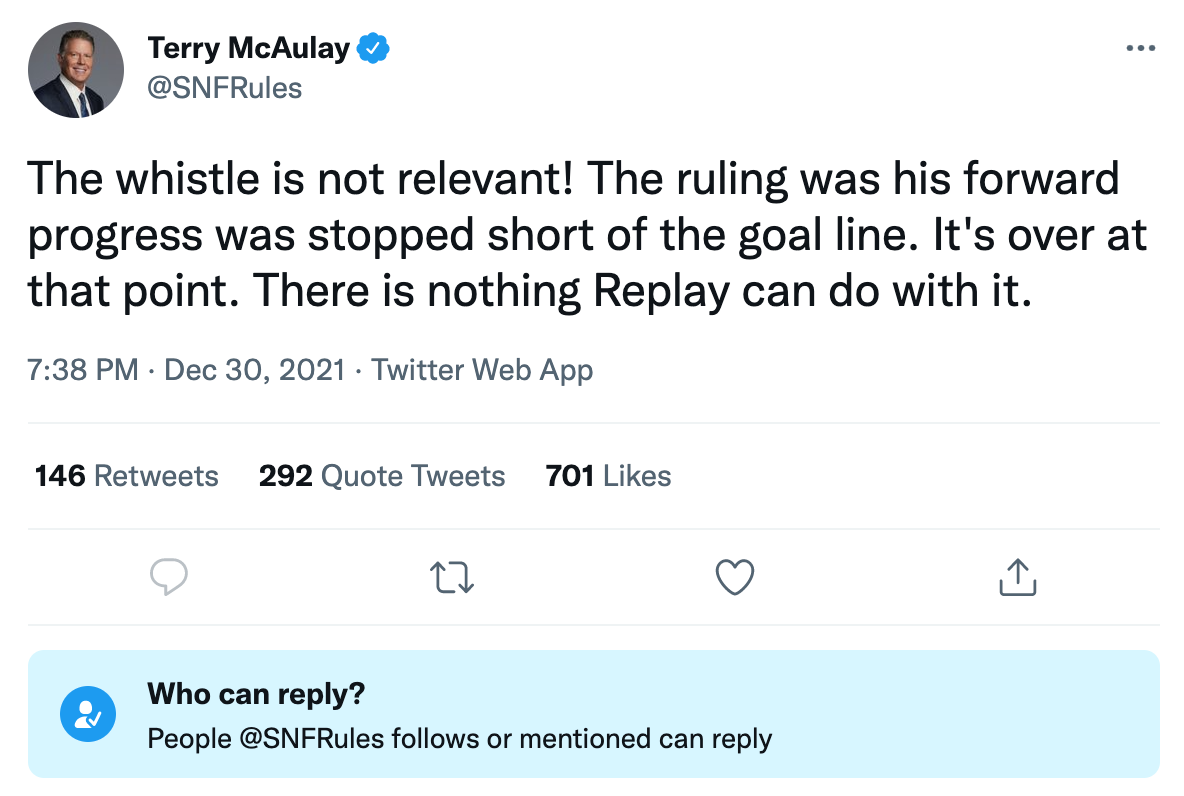This screenshot has height=796, width=1184.
Task: Open the @SNFRules handle below the name
Action: [x=224, y=88]
